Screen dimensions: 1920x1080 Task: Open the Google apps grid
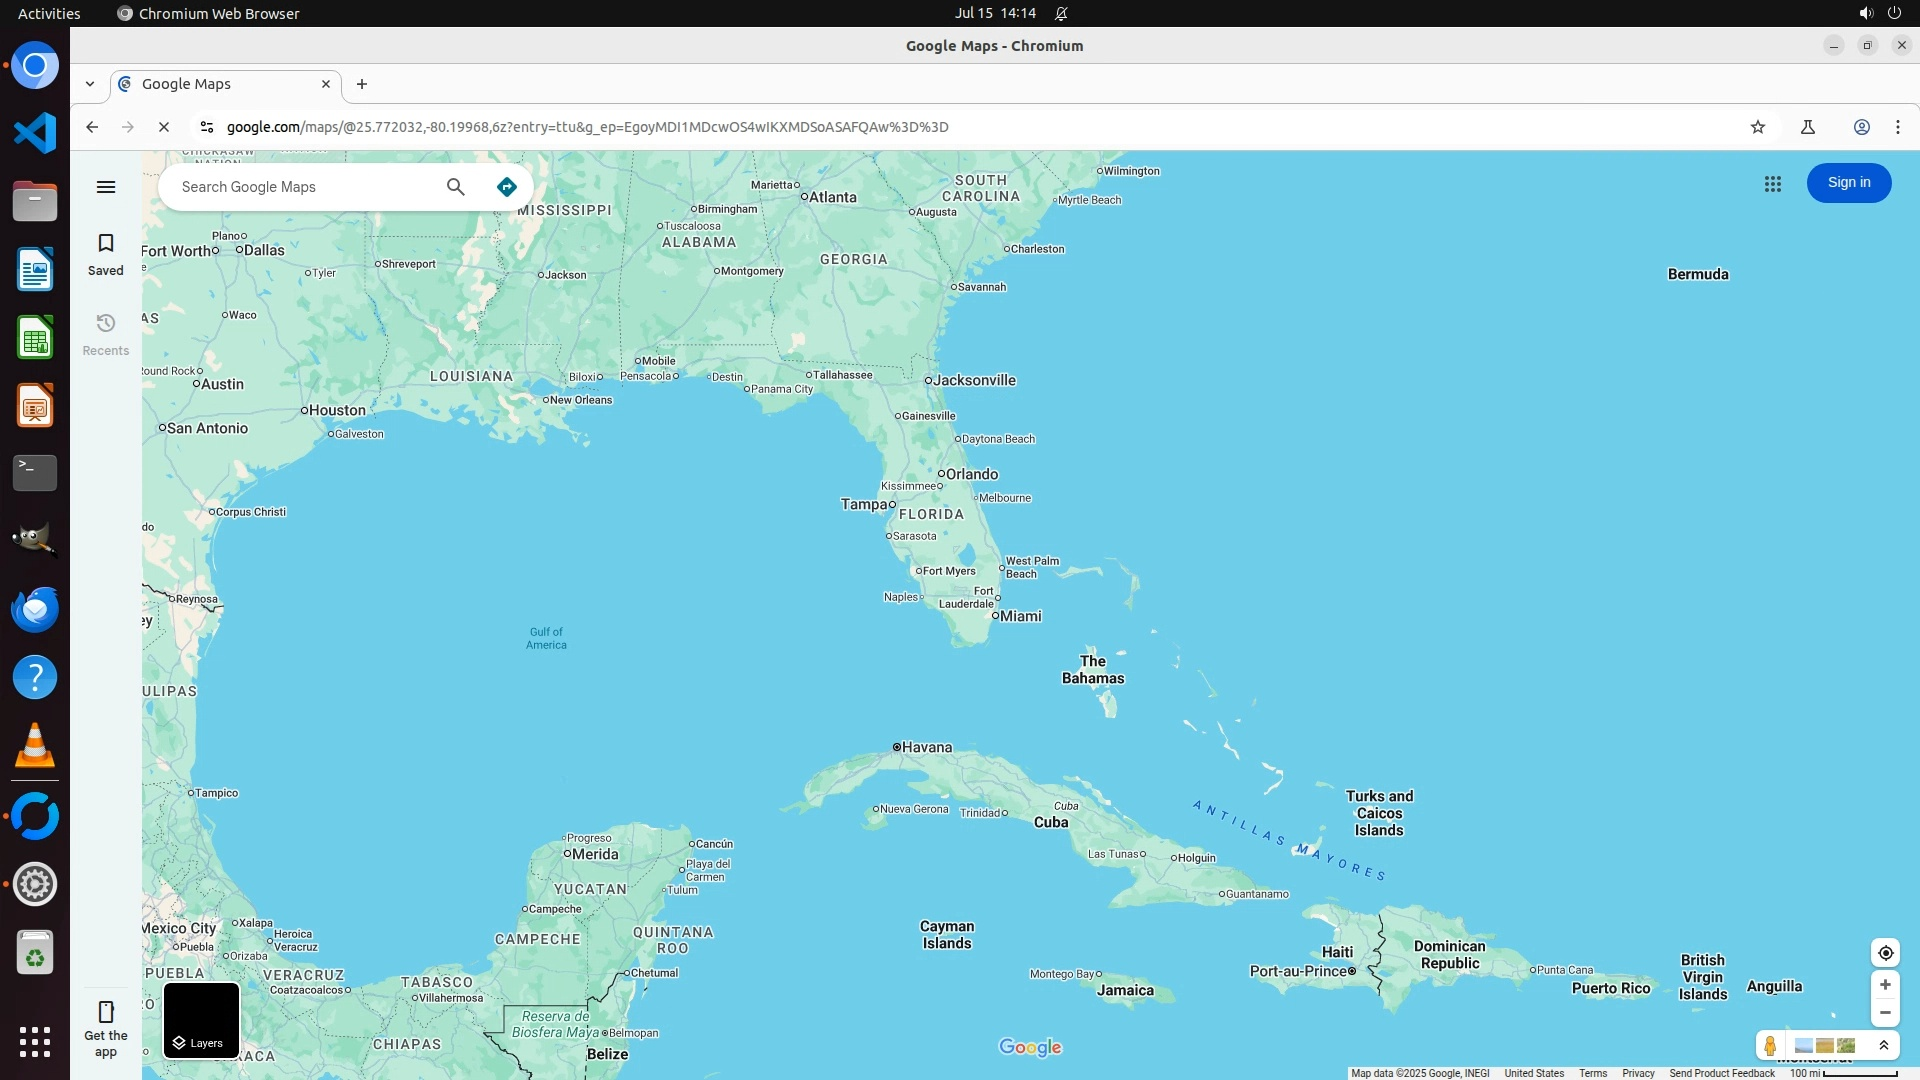(1773, 184)
